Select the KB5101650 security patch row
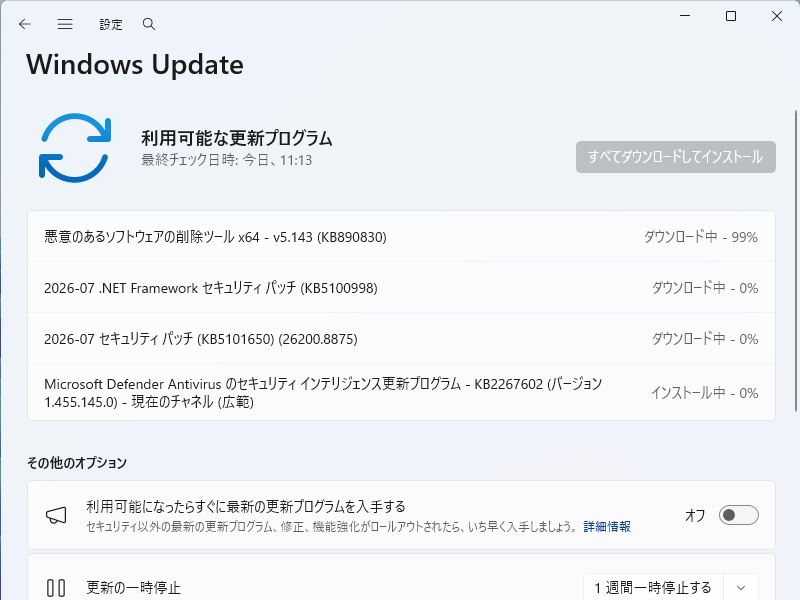The height and width of the screenshot is (600, 800). pyautogui.click(x=402, y=339)
